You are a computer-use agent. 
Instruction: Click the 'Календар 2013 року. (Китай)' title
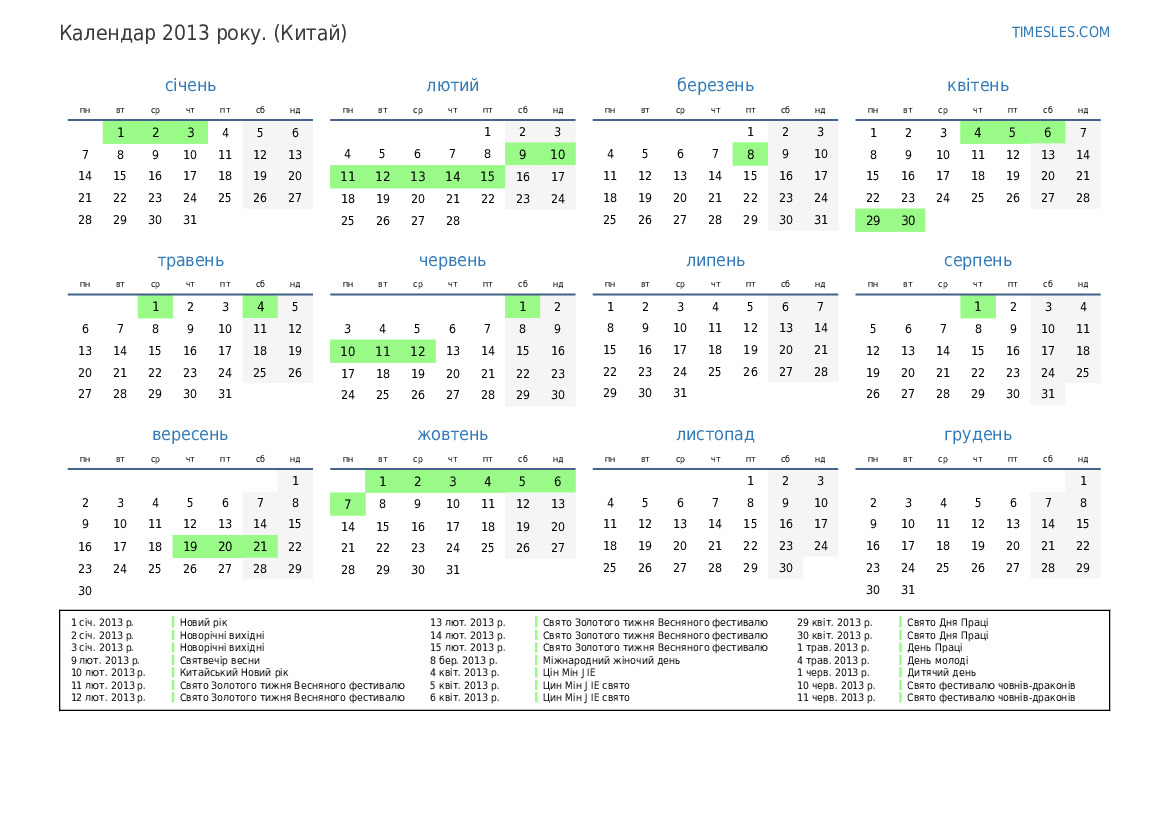[x=203, y=34]
